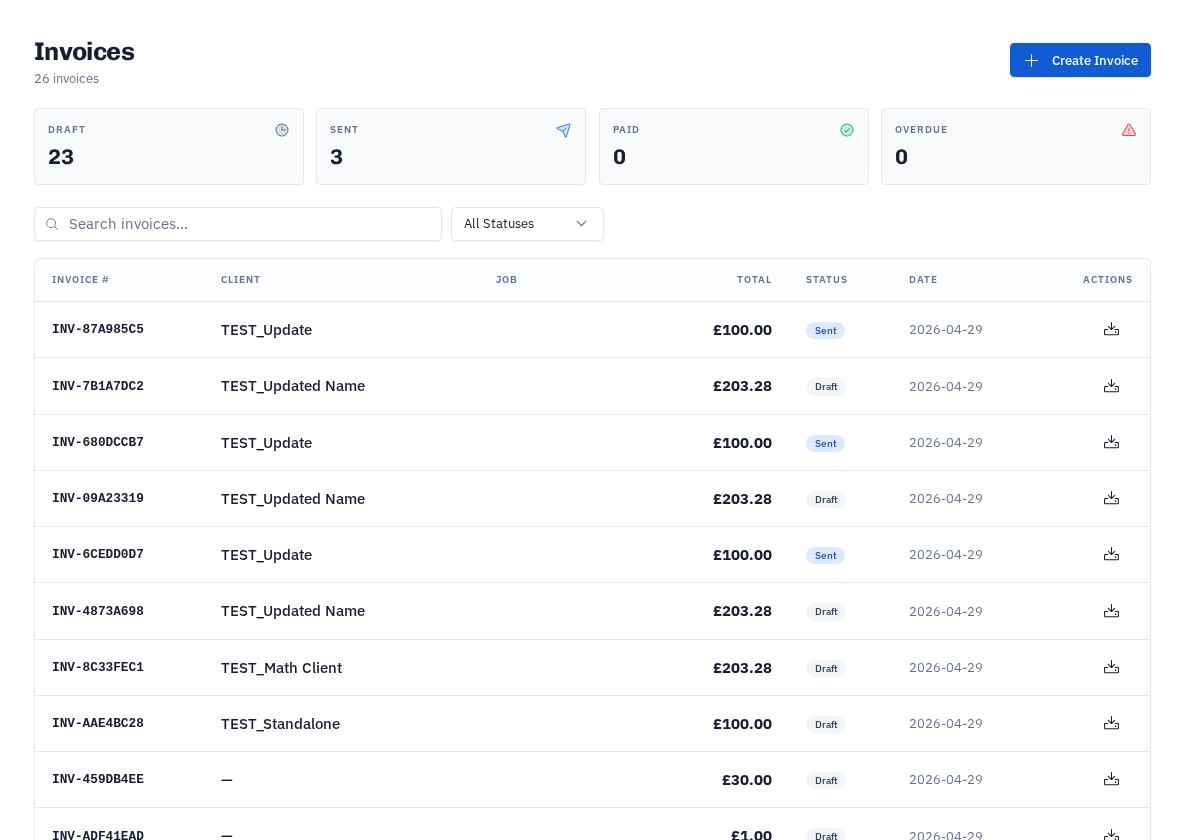Open the All Statuses dropdown

pos(527,224)
